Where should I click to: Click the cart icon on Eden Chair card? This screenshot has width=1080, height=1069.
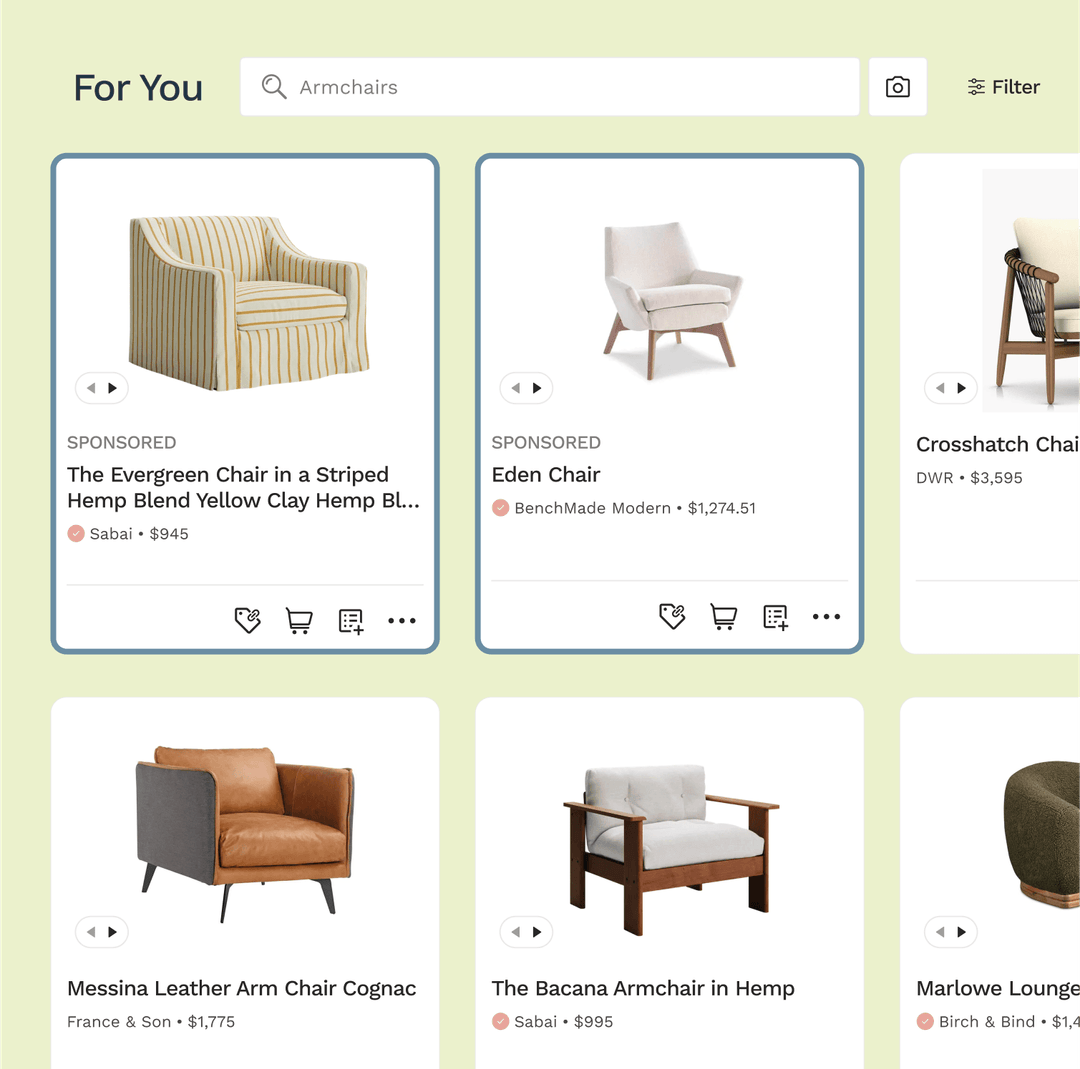coord(723,617)
